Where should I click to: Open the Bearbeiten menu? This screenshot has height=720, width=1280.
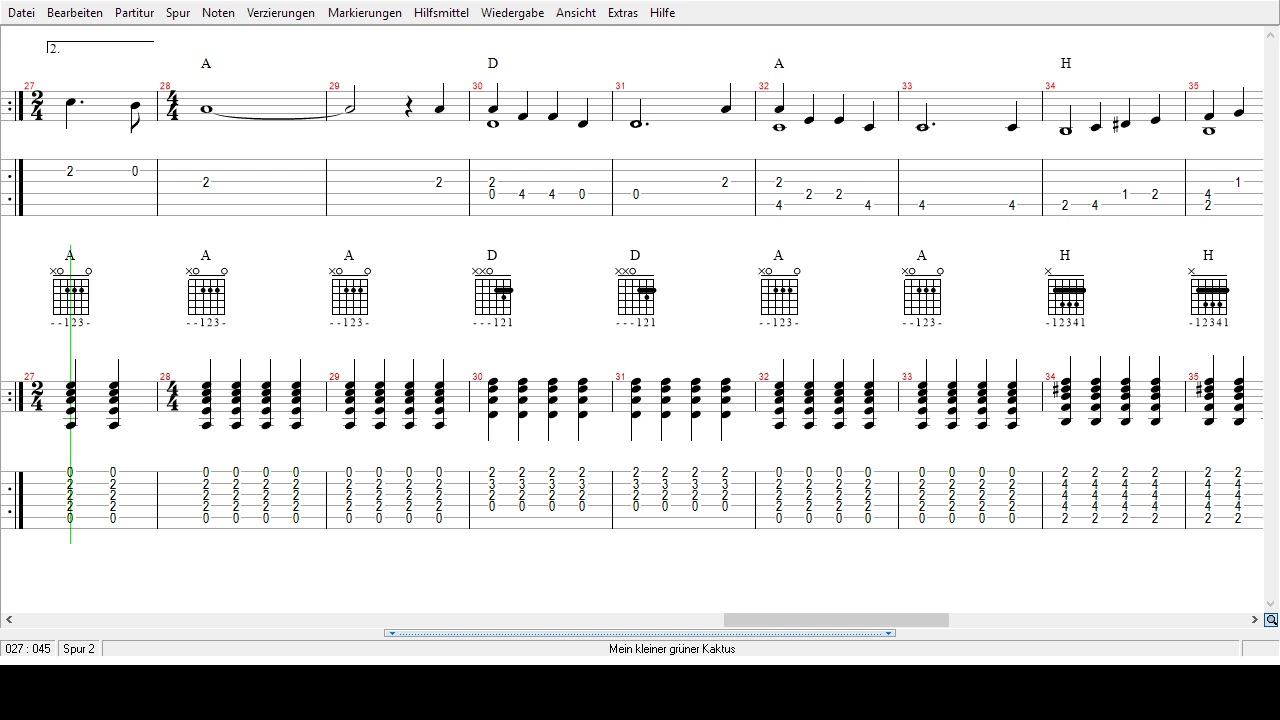(x=75, y=13)
